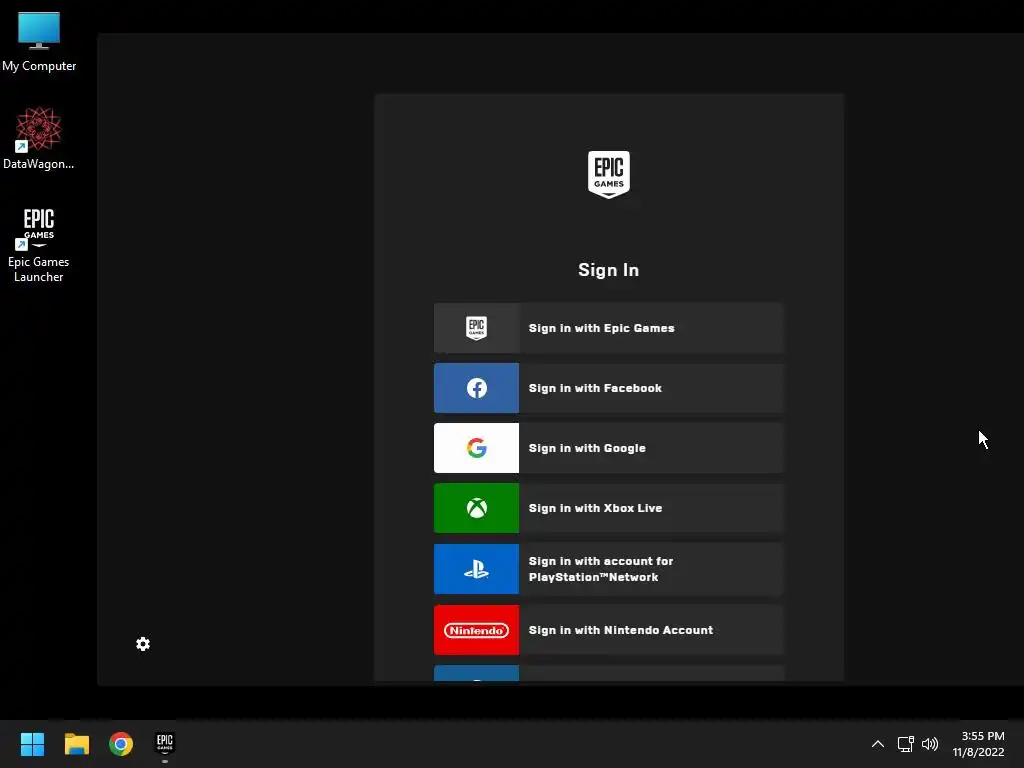This screenshot has height=768, width=1024.
Task: Launch Google Chrome from the taskbar
Action: pyautogui.click(x=121, y=744)
